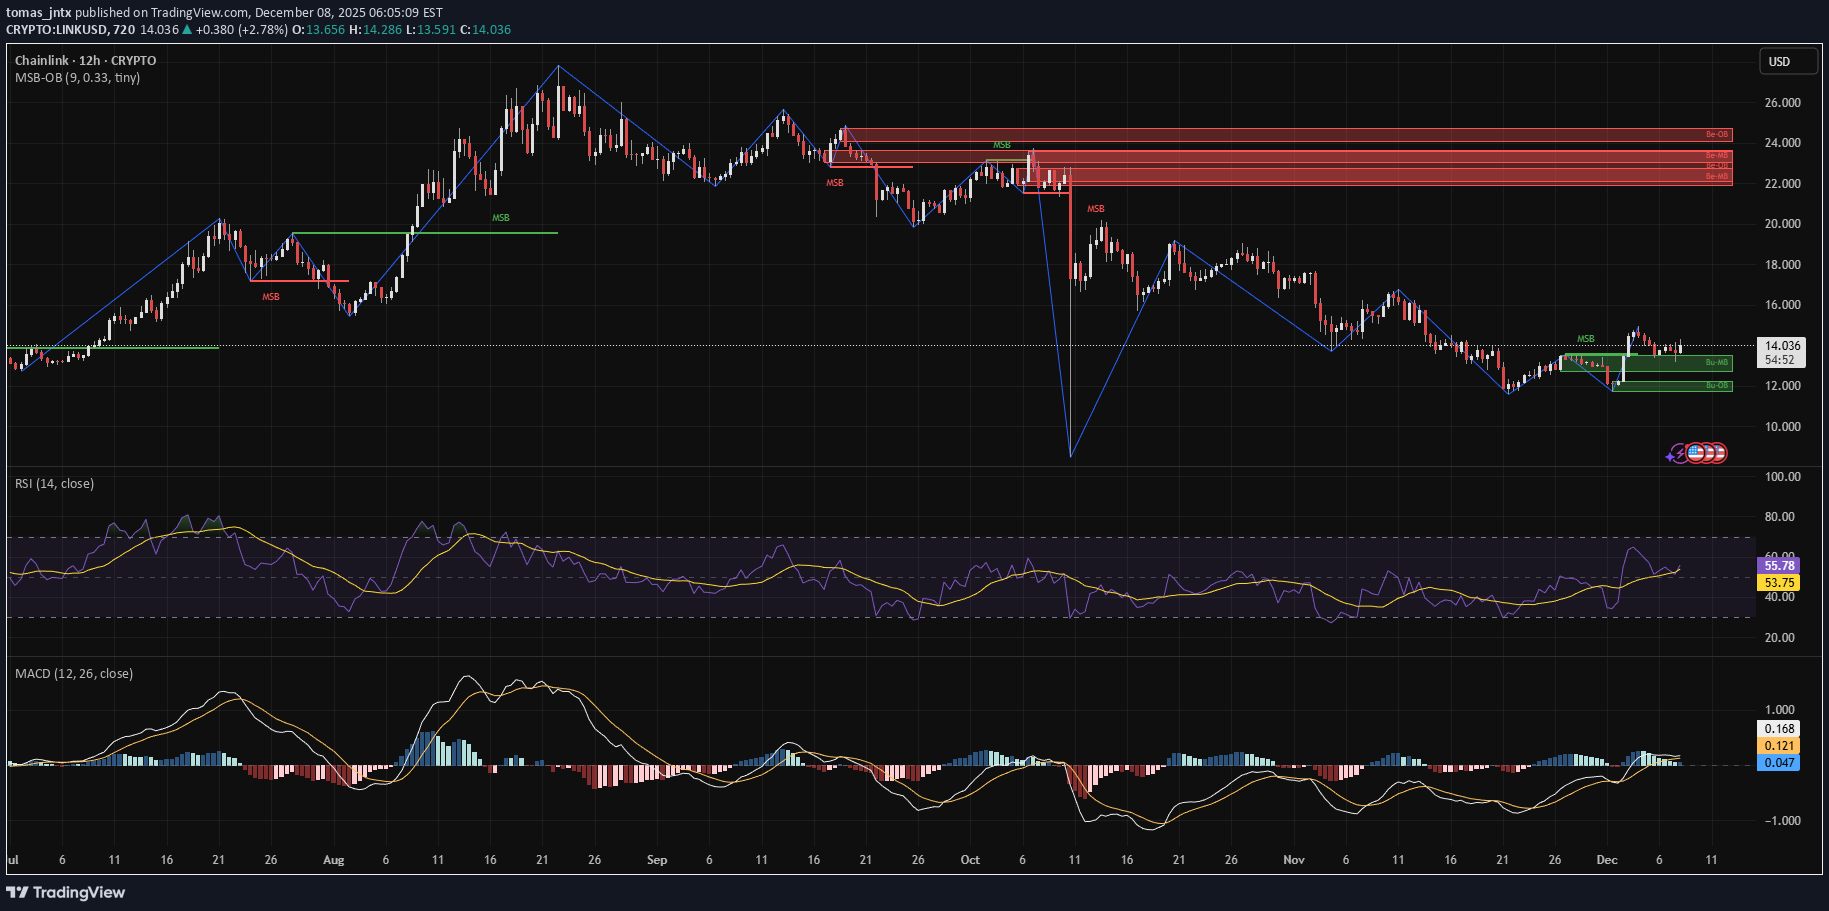Open the leftmost US flag economic event
Image resolution: width=1829 pixels, height=911 pixels.
[1695, 453]
